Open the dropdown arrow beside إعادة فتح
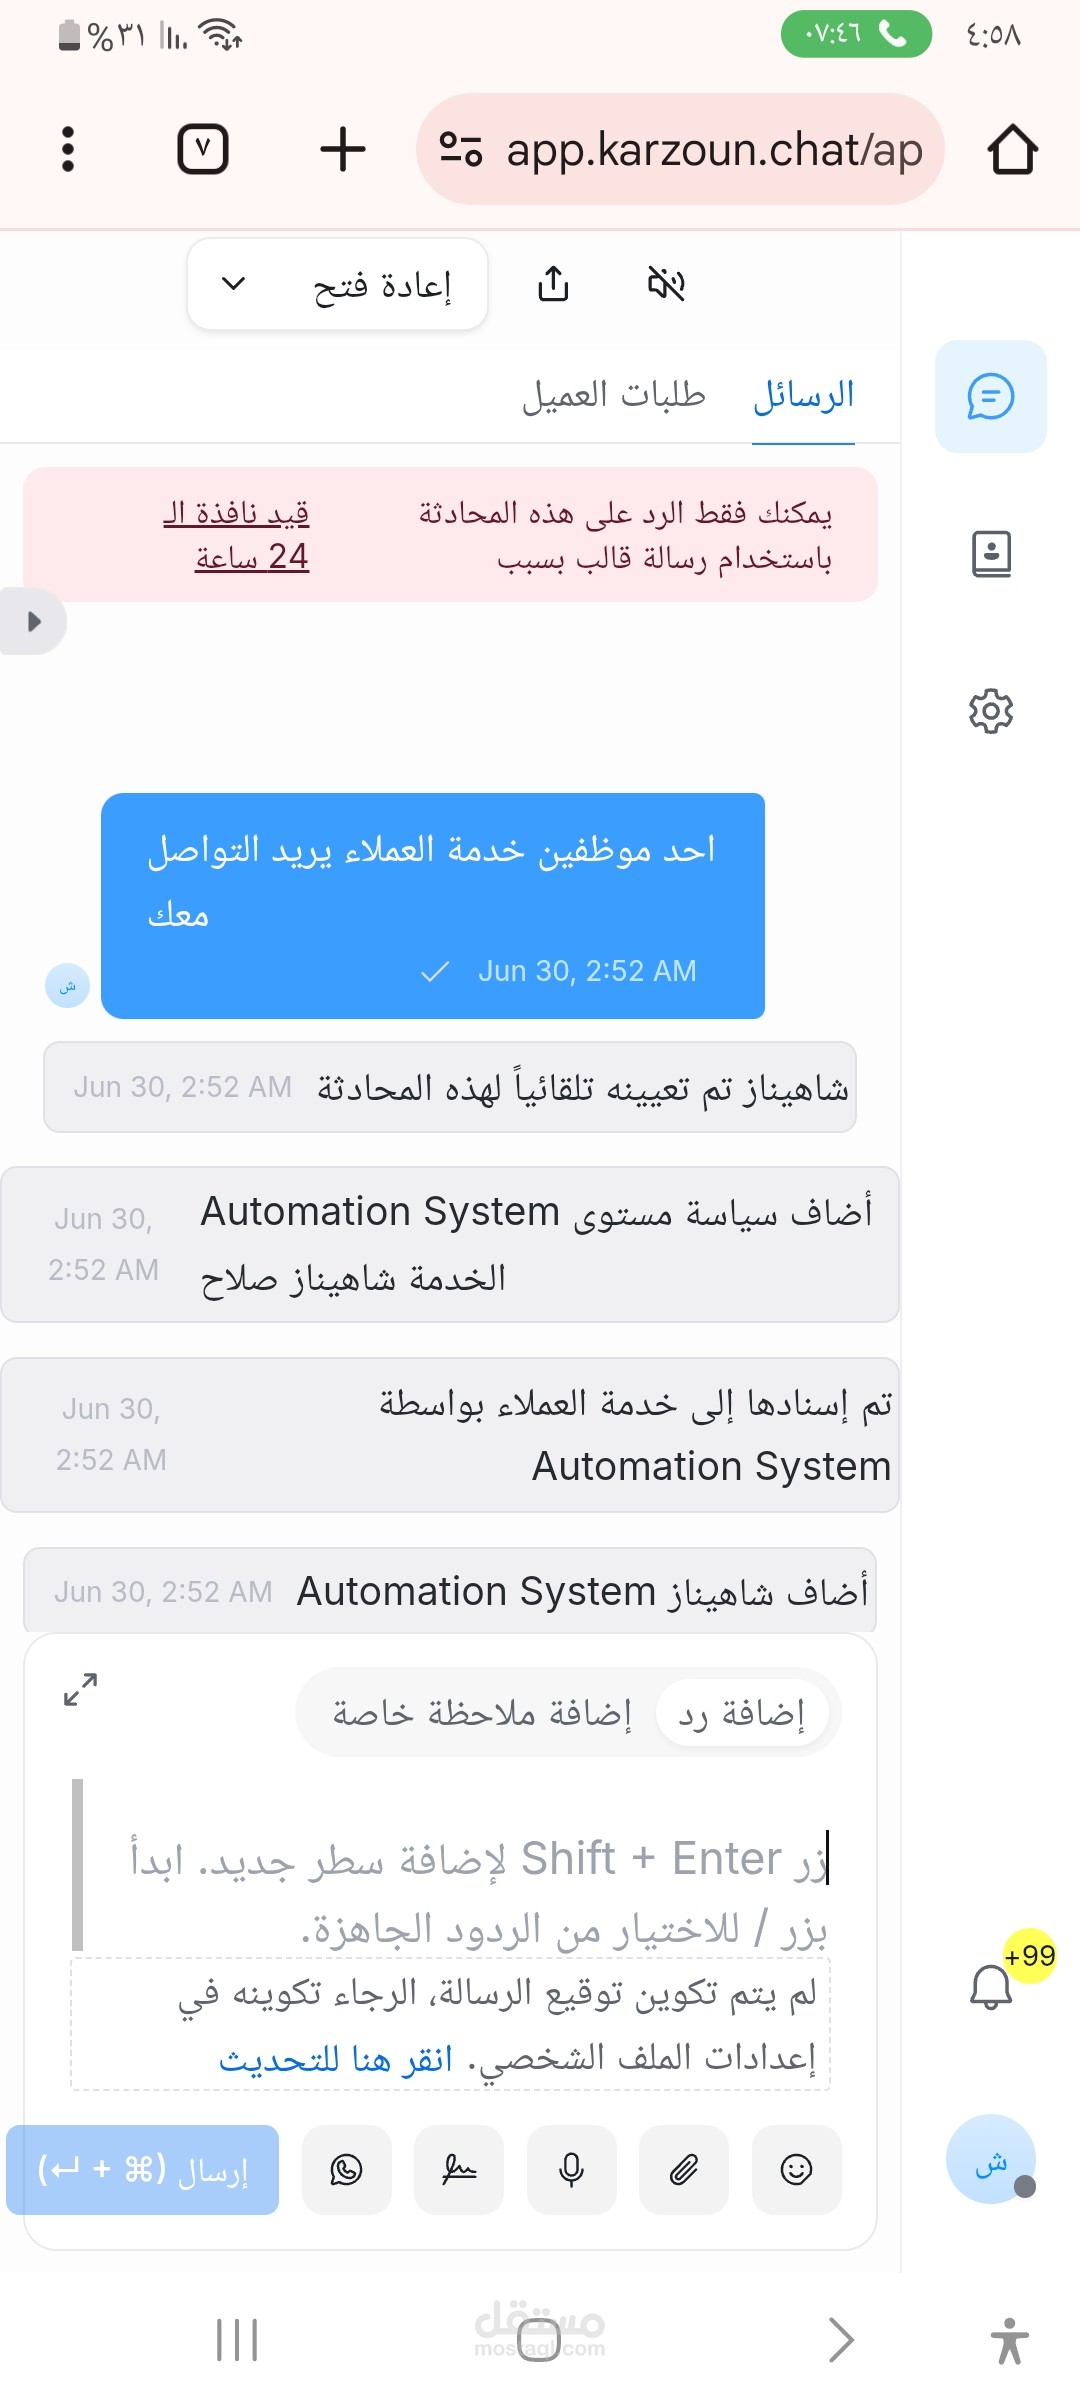Image resolution: width=1080 pixels, height=2408 pixels. click(233, 284)
